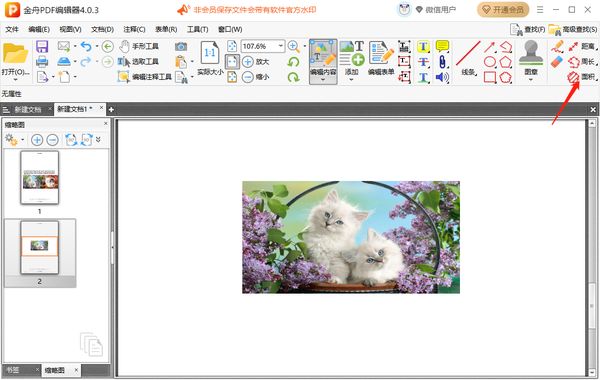Click the 开通会员 membership button
This screenshot has height=380, width=600.
click(x=503, y=10)
